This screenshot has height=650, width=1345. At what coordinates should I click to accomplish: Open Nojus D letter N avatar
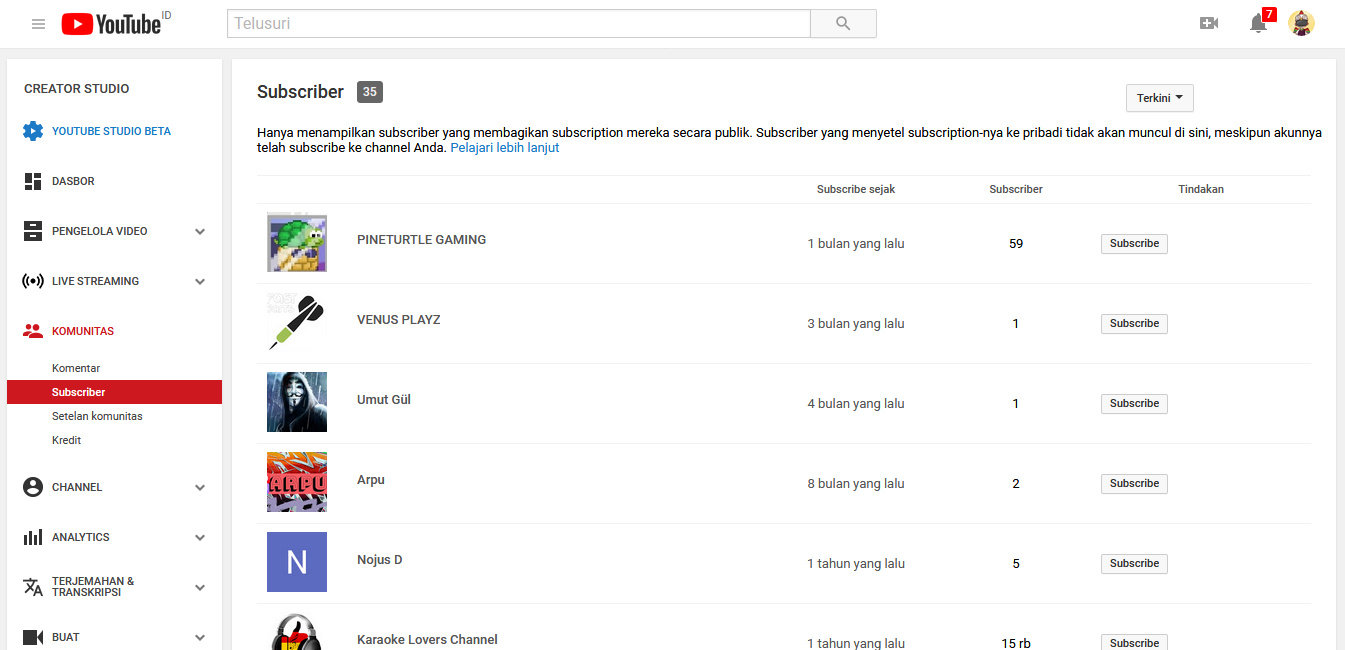tap(297, 562)
